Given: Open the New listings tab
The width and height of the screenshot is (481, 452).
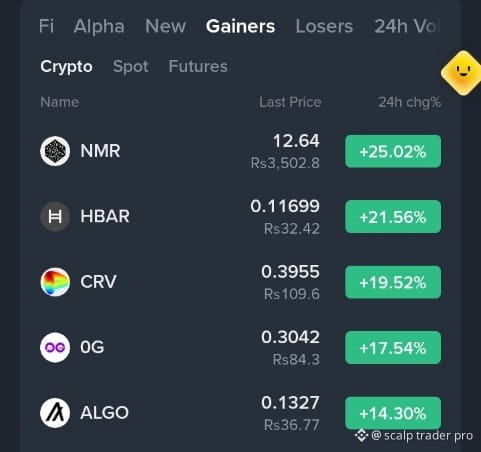Looking at the screenshot, I should coord(165,26).
